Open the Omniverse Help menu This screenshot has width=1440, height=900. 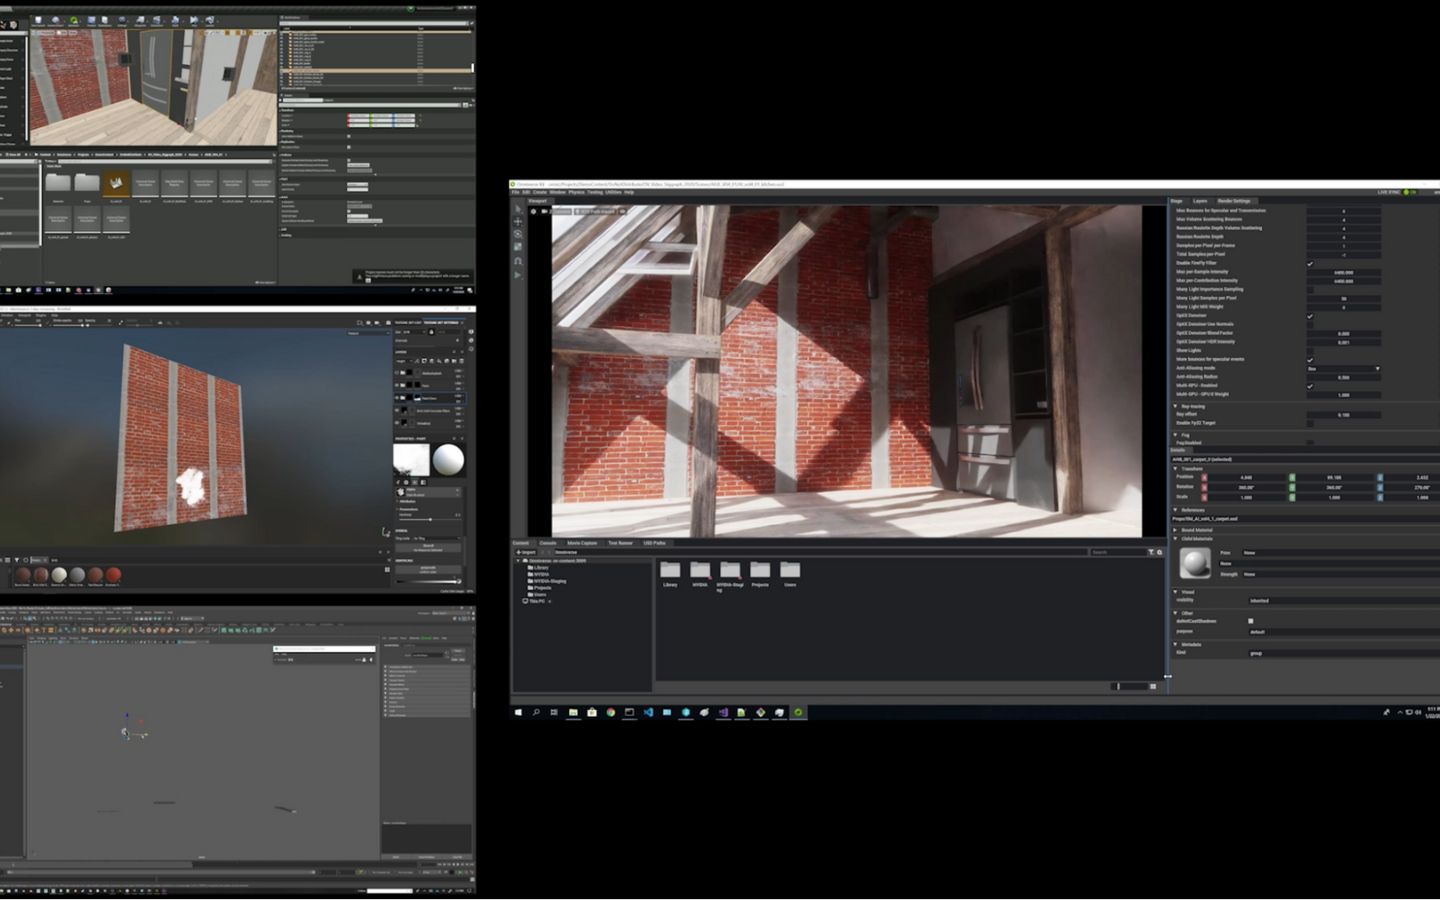point(629,192)
